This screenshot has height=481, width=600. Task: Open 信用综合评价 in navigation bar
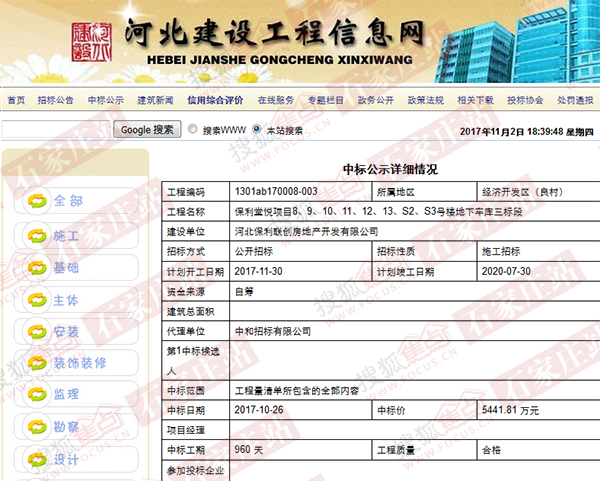tap(215, 100)
